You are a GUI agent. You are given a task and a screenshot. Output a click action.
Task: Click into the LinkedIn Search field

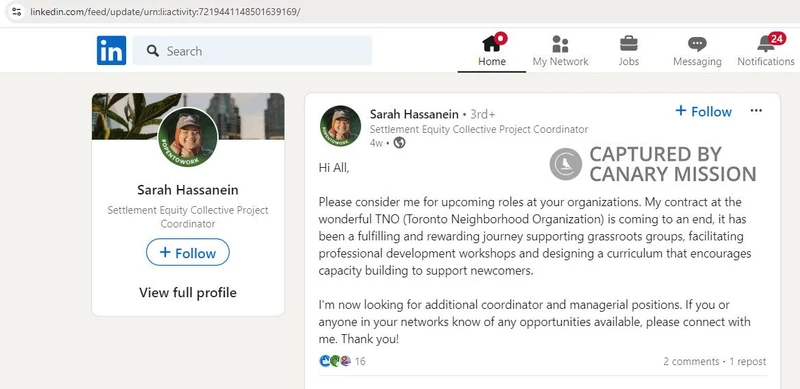(252, 51)
